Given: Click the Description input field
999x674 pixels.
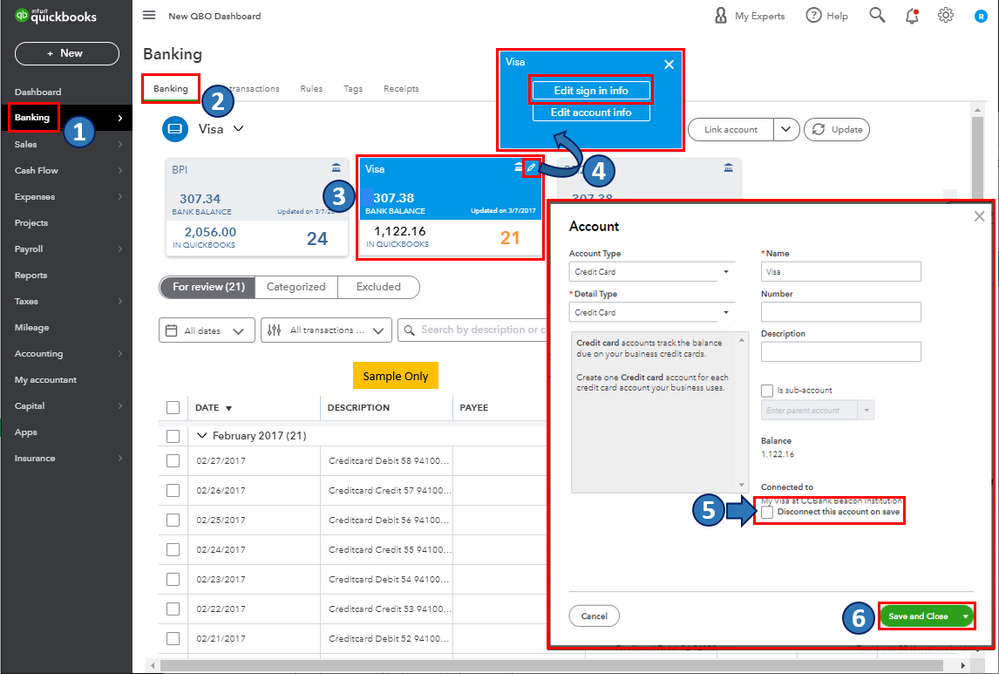Looking at the screenshot, I should point(840,352).
